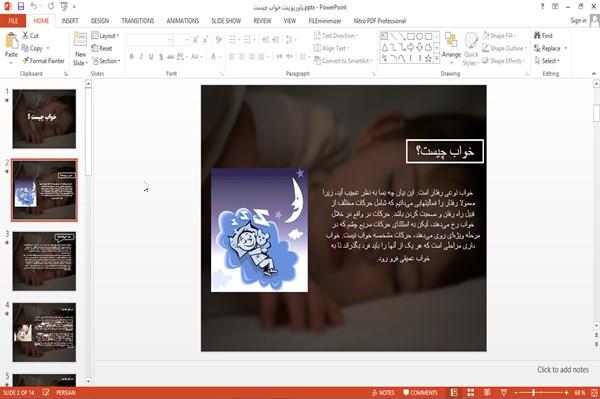Click Copy in Clipboard group
The height and width of the screenshot is (399, 600).
click(x=33, y=48)
